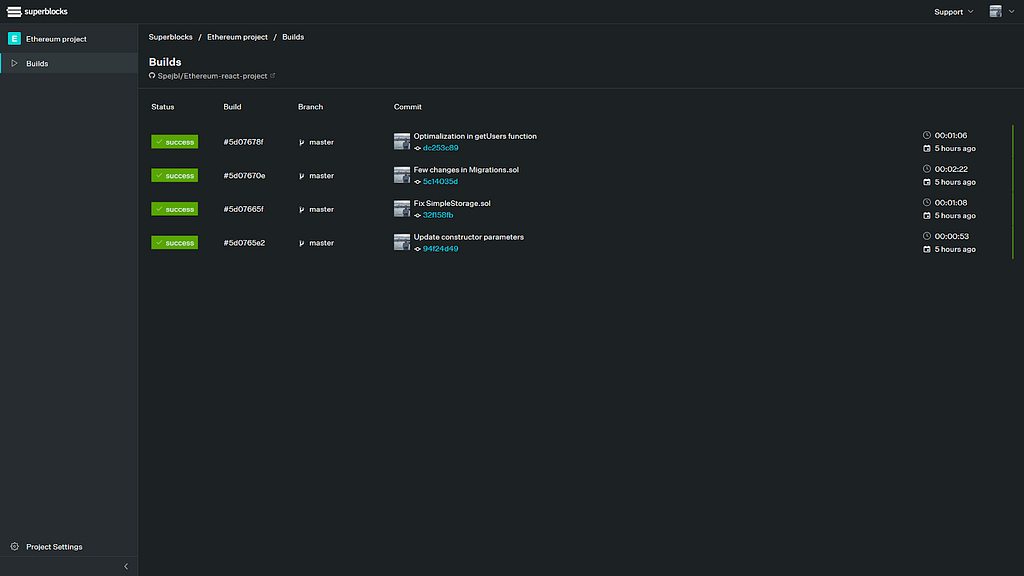Image resolution: width=1024 pixels, height=576 pixels.
Task: Click the green builds list scrollbar
Action: 1013,192
